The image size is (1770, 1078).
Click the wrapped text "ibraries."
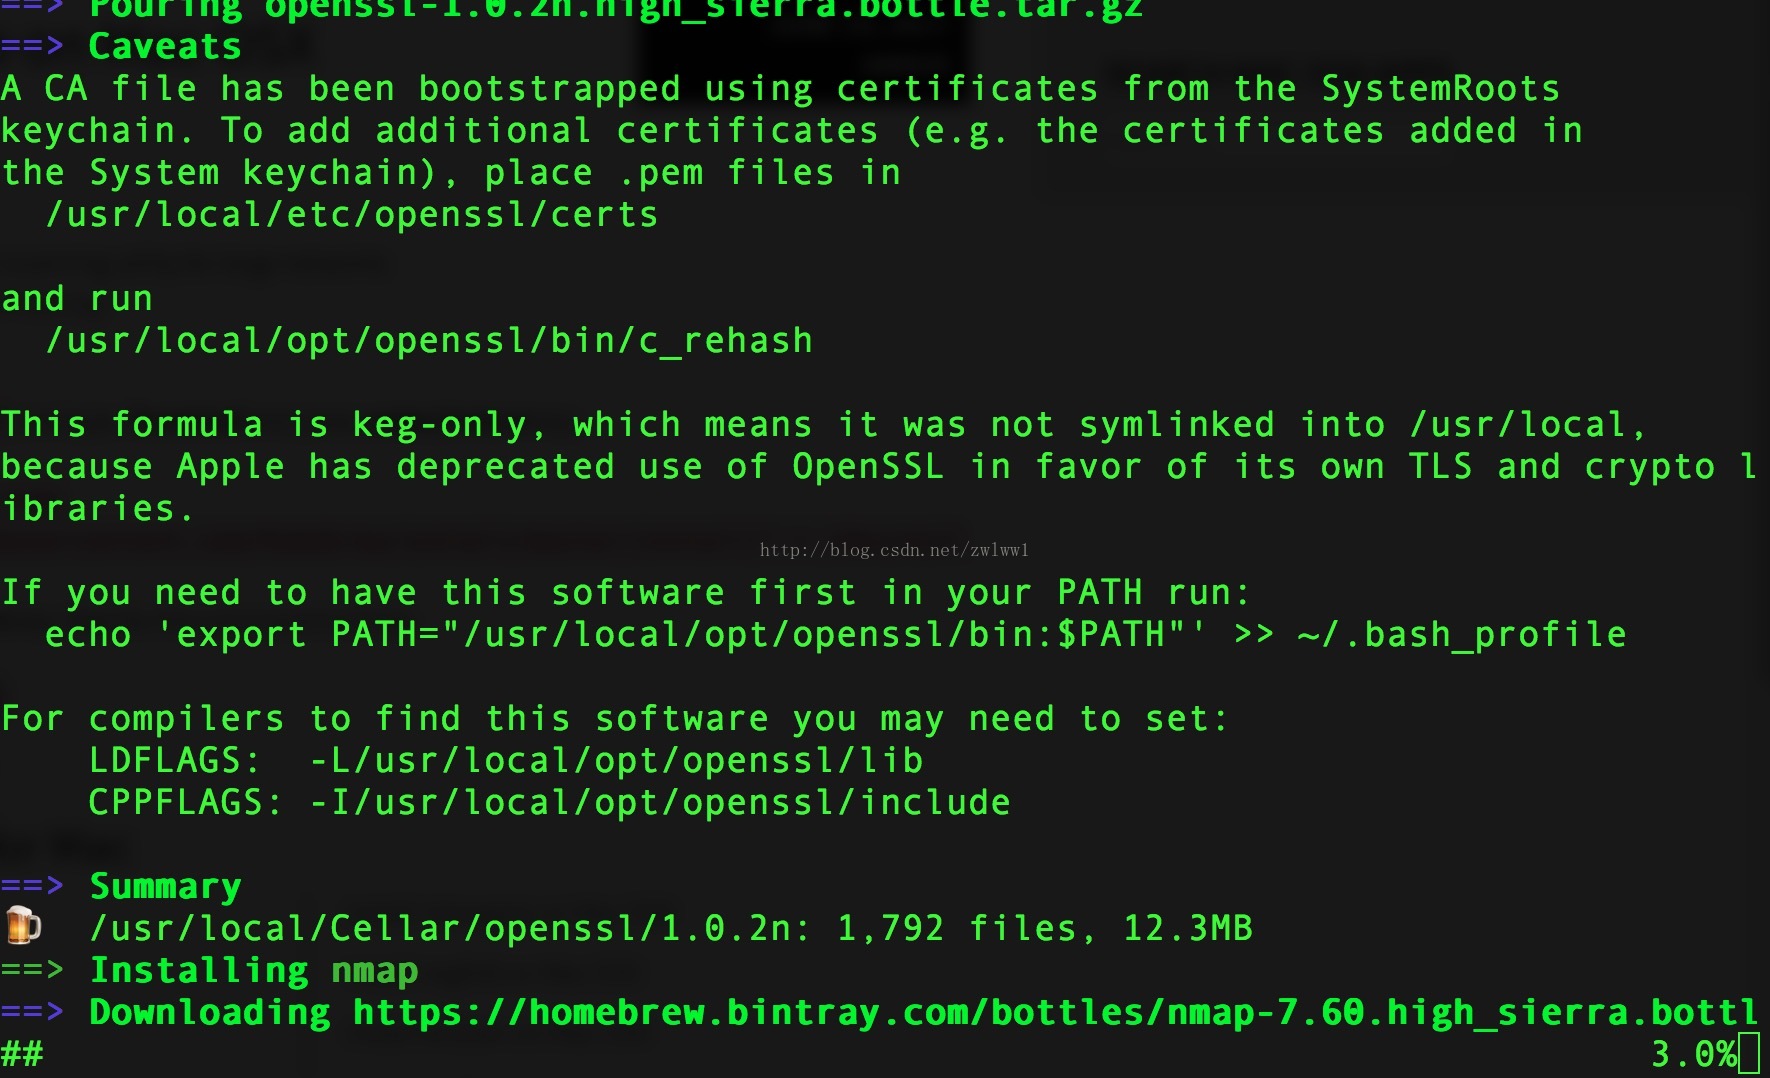coord(97,509)
